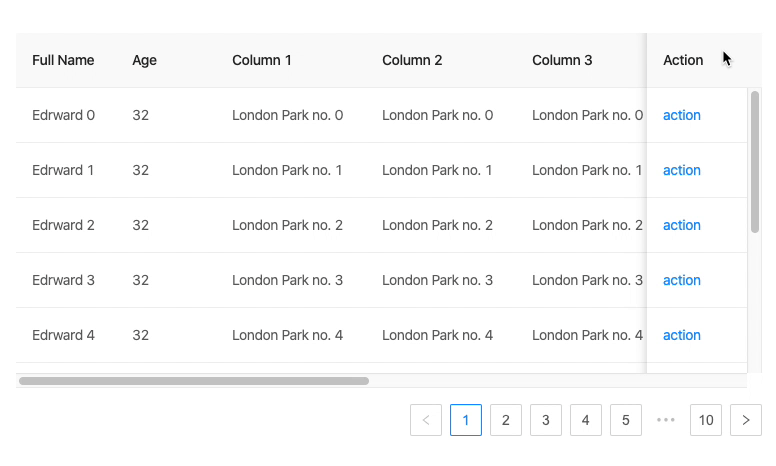Click the pagination ellipsis jump icon
The width and height of the screenshot is (776, 466).
coord(666,420)
